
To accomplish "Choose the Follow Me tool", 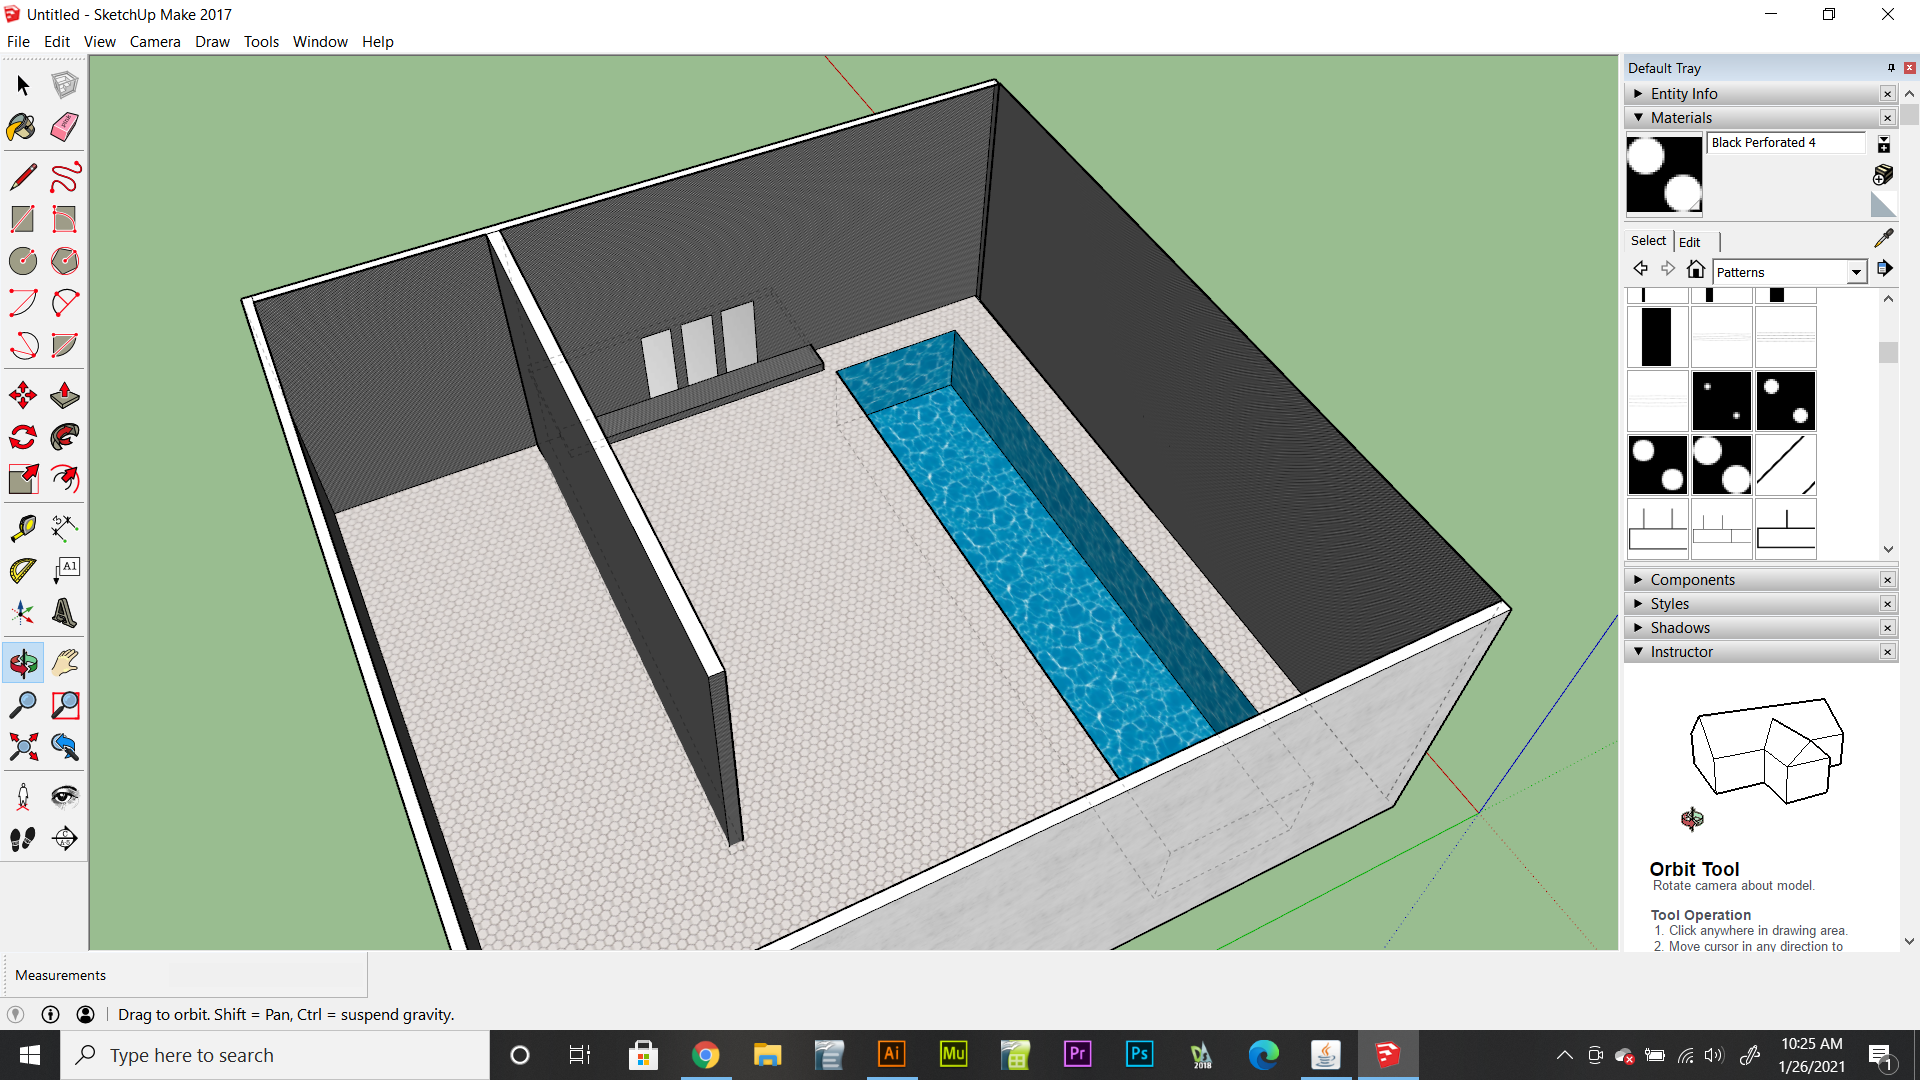I will (x=65, y=437).
